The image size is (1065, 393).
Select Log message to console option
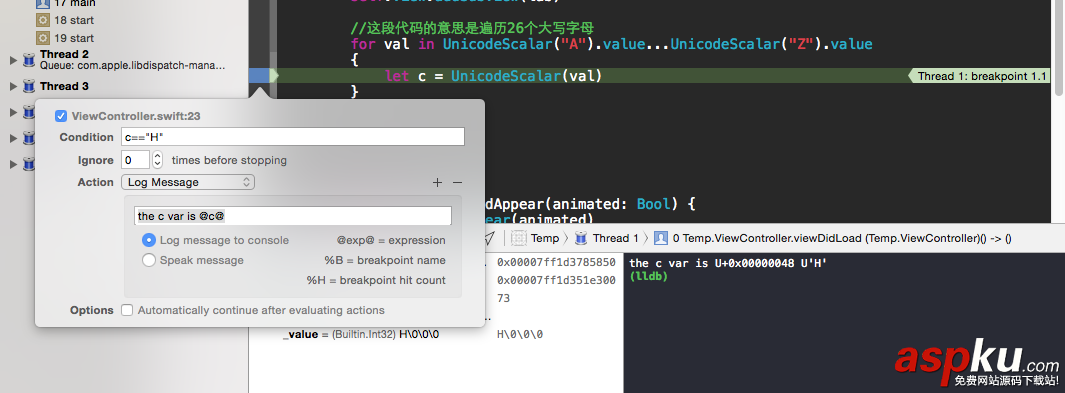(149, 240)
